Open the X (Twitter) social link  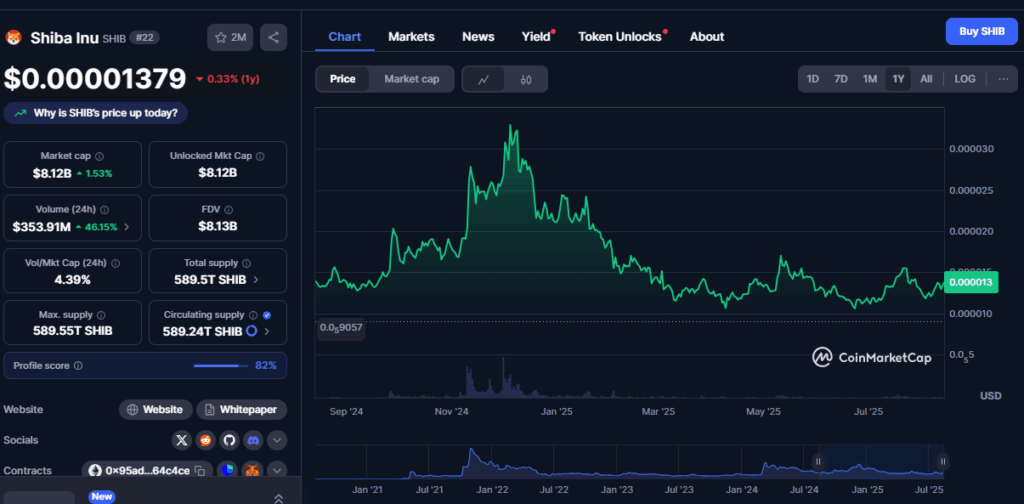click(182, 441)
